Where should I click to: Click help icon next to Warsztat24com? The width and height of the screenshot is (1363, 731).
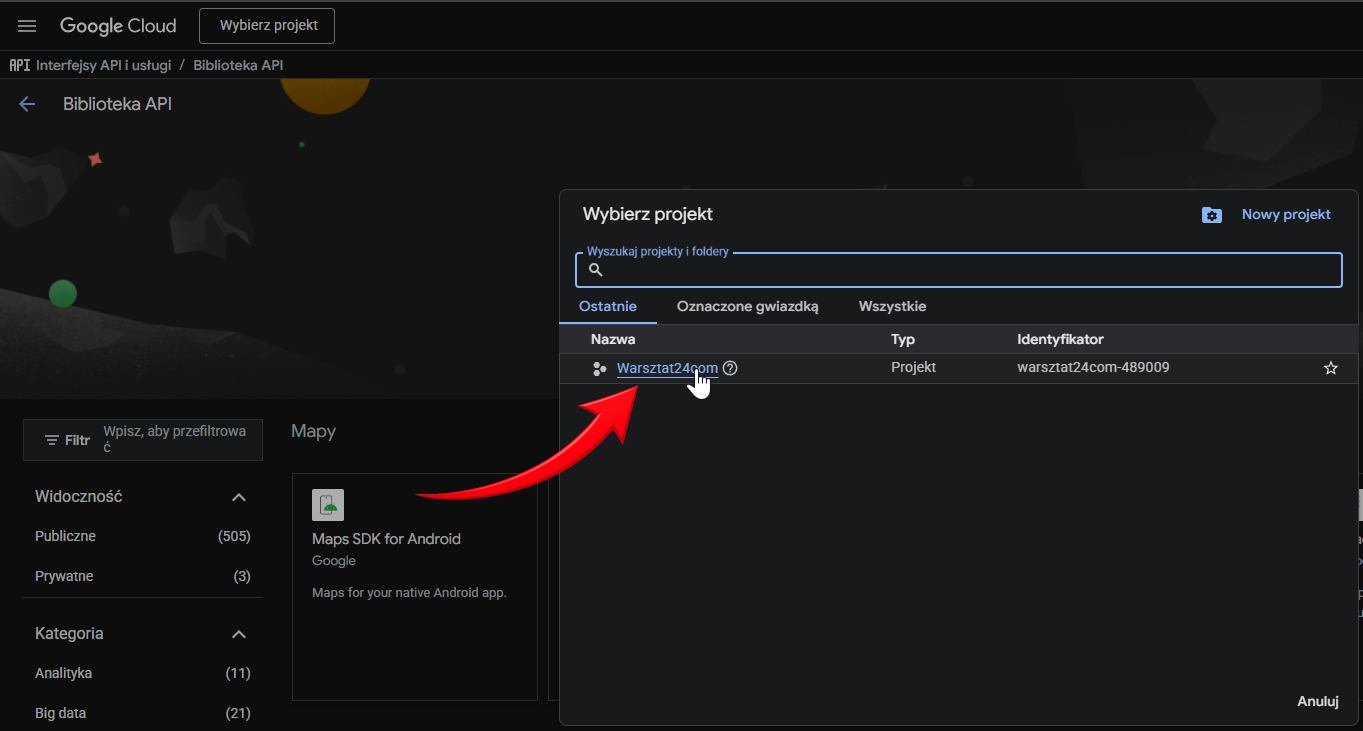pyautogui.click(x=730, y=368)
